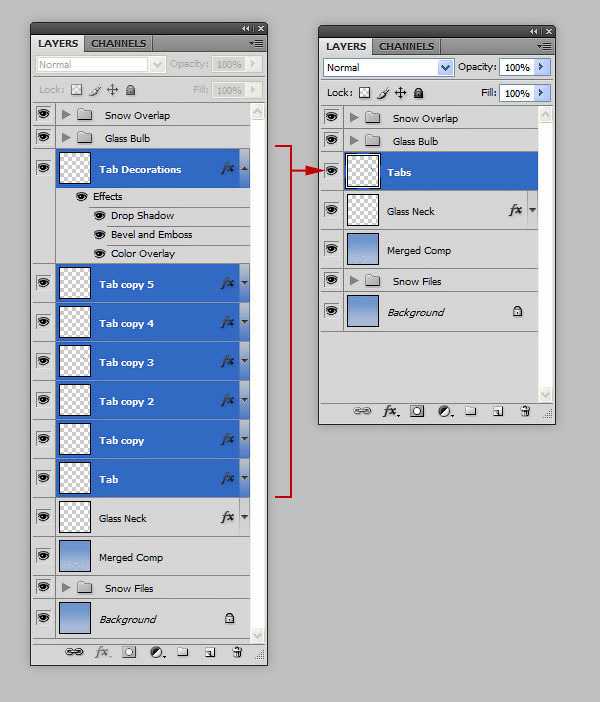
Task: Open Fill slider arrow in right panel
Action: (x=541, y=93)
